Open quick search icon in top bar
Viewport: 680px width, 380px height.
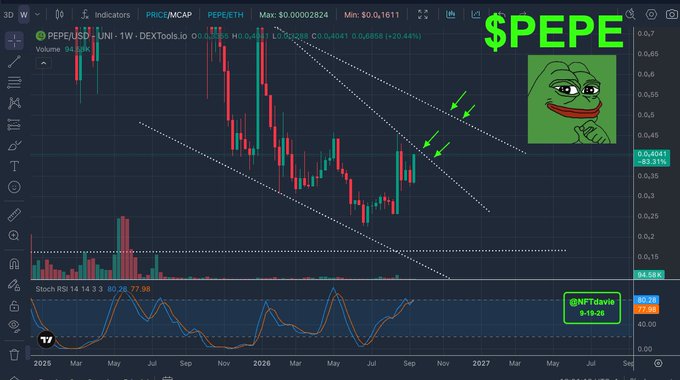pyautogui.click(x=631, y=14)
